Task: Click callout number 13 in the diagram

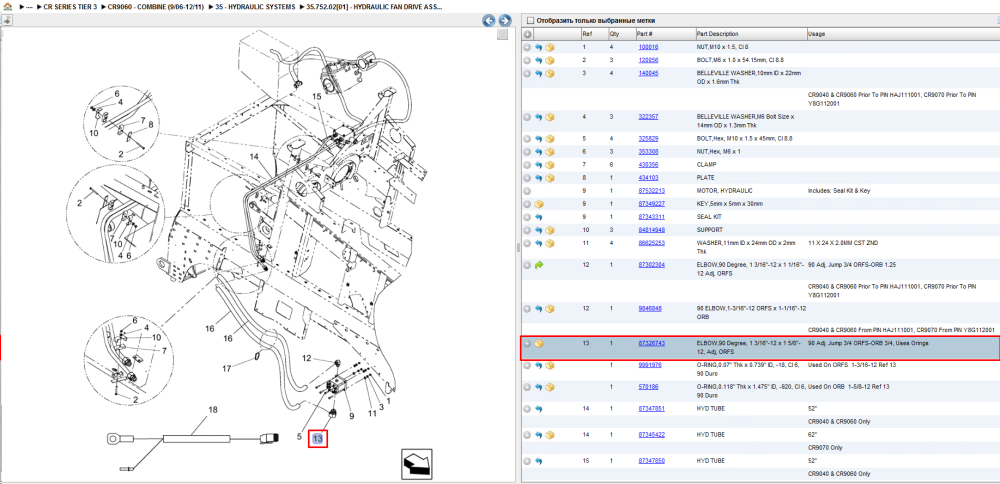Action: tap(318, 438)
